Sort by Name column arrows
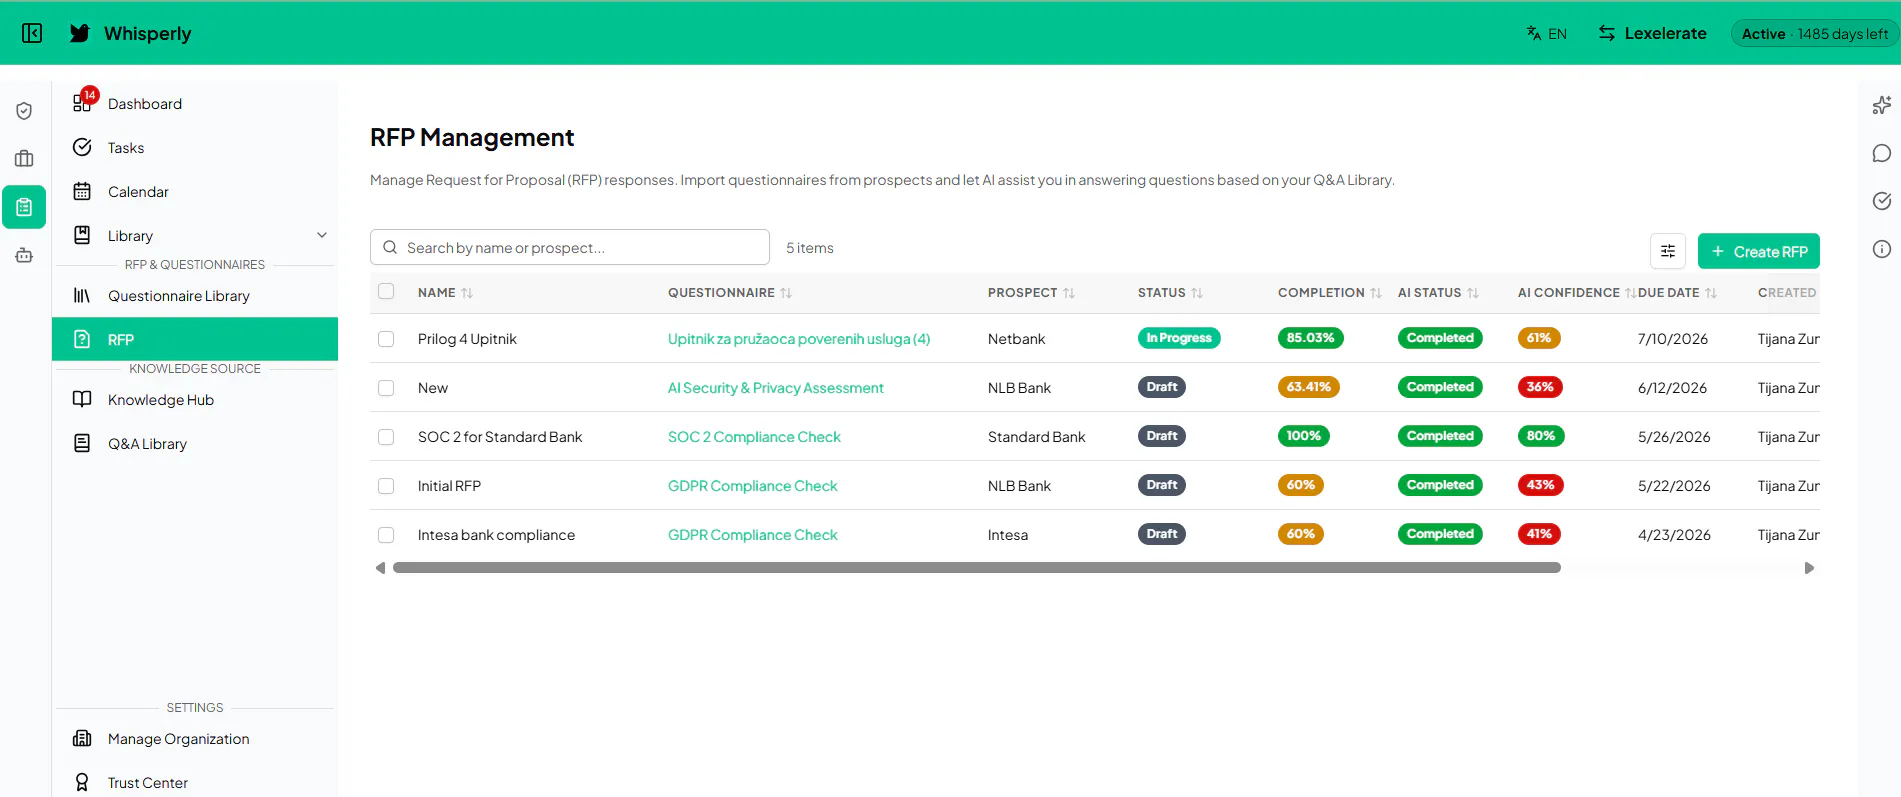This screenshot has width=1901, height=797. (x=467, y=293)
